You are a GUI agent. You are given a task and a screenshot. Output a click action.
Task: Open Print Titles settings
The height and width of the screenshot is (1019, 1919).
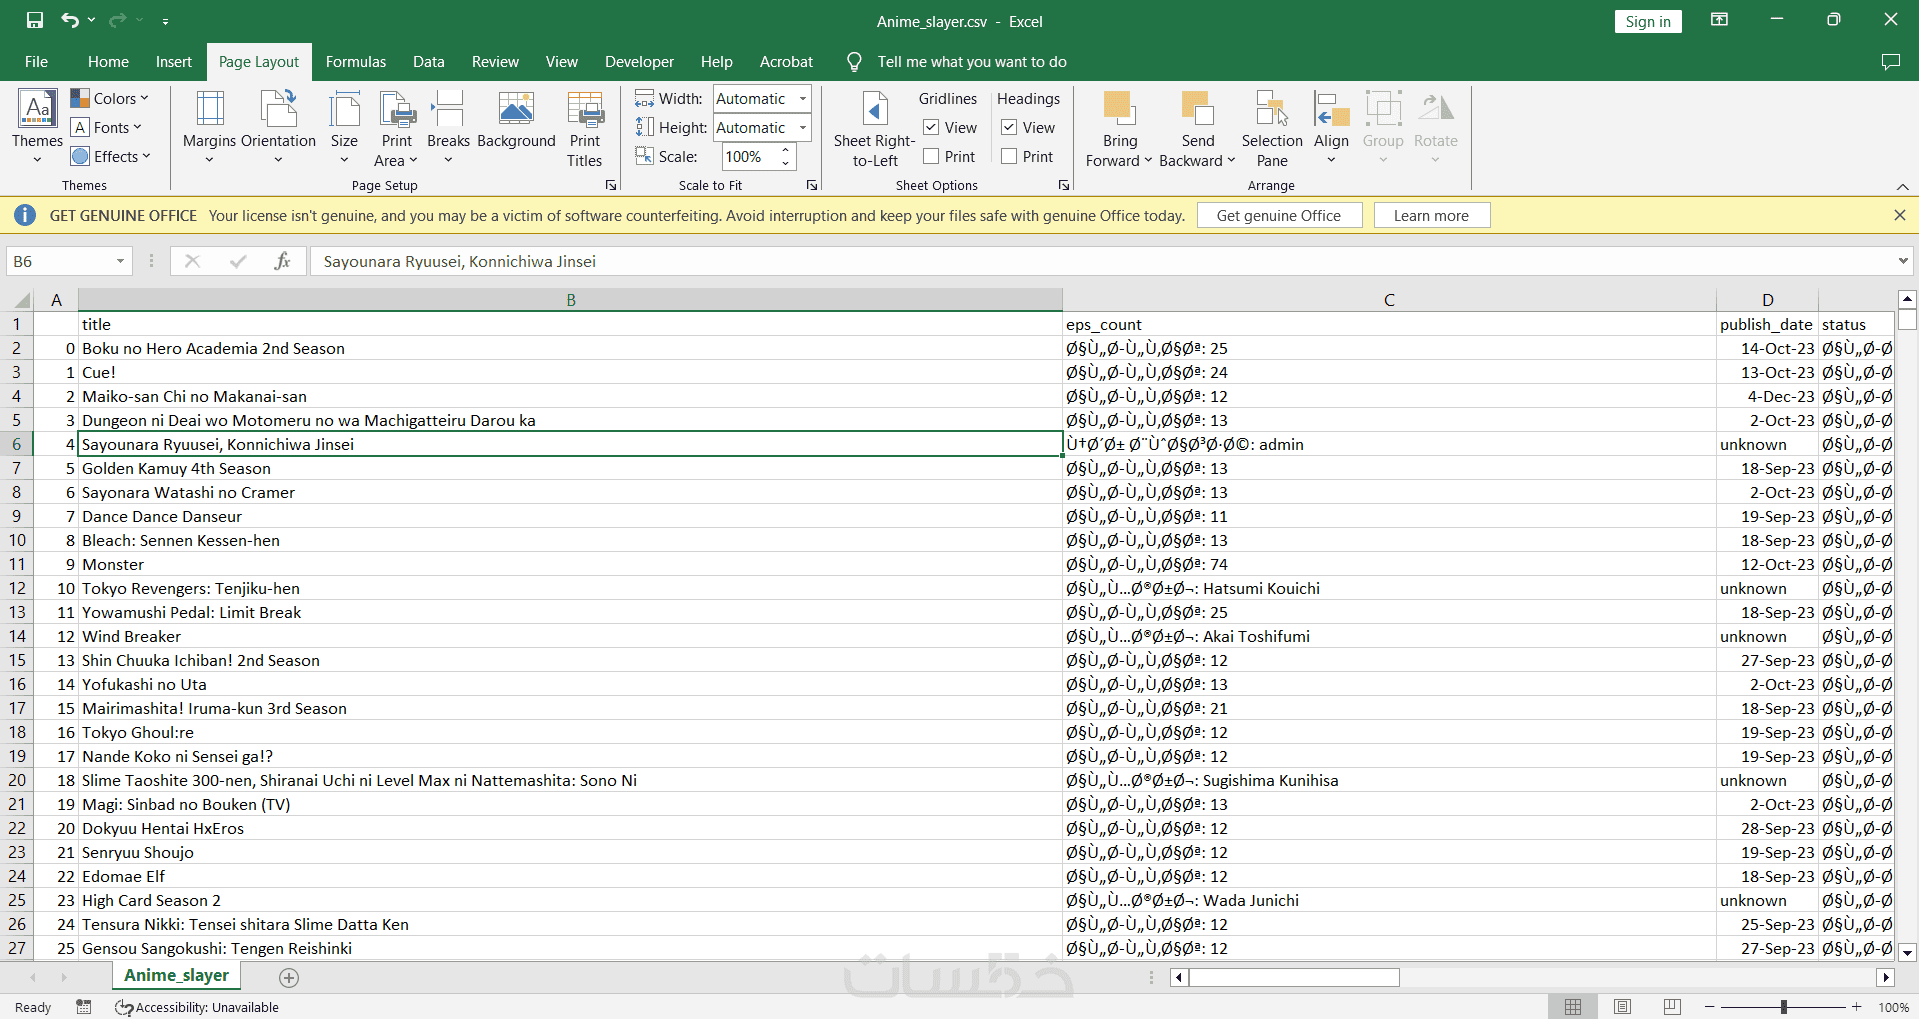(585, 128)
